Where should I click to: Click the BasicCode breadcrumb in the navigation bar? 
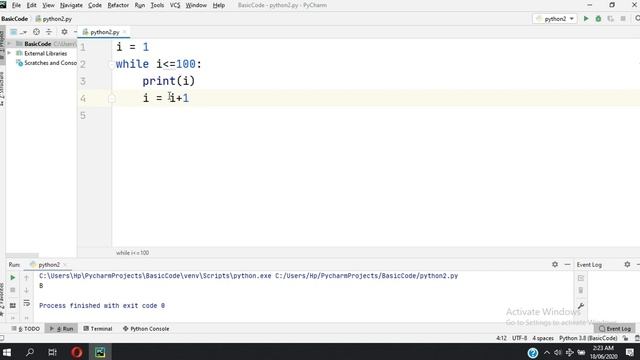[15, 19]
